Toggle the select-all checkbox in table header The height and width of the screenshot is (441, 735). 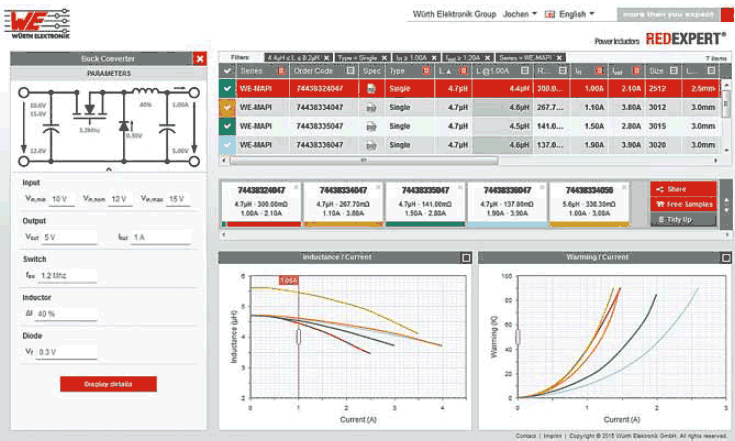coord(227,71)
